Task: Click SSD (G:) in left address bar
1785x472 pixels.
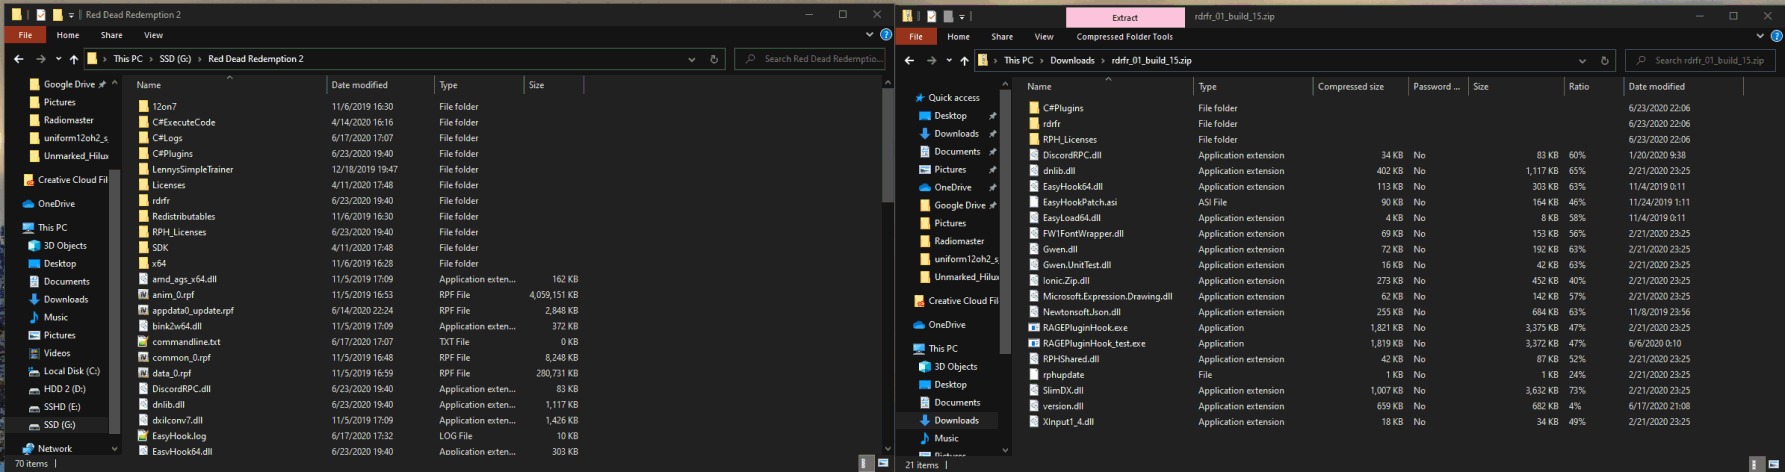Action: tap(175, 59)
